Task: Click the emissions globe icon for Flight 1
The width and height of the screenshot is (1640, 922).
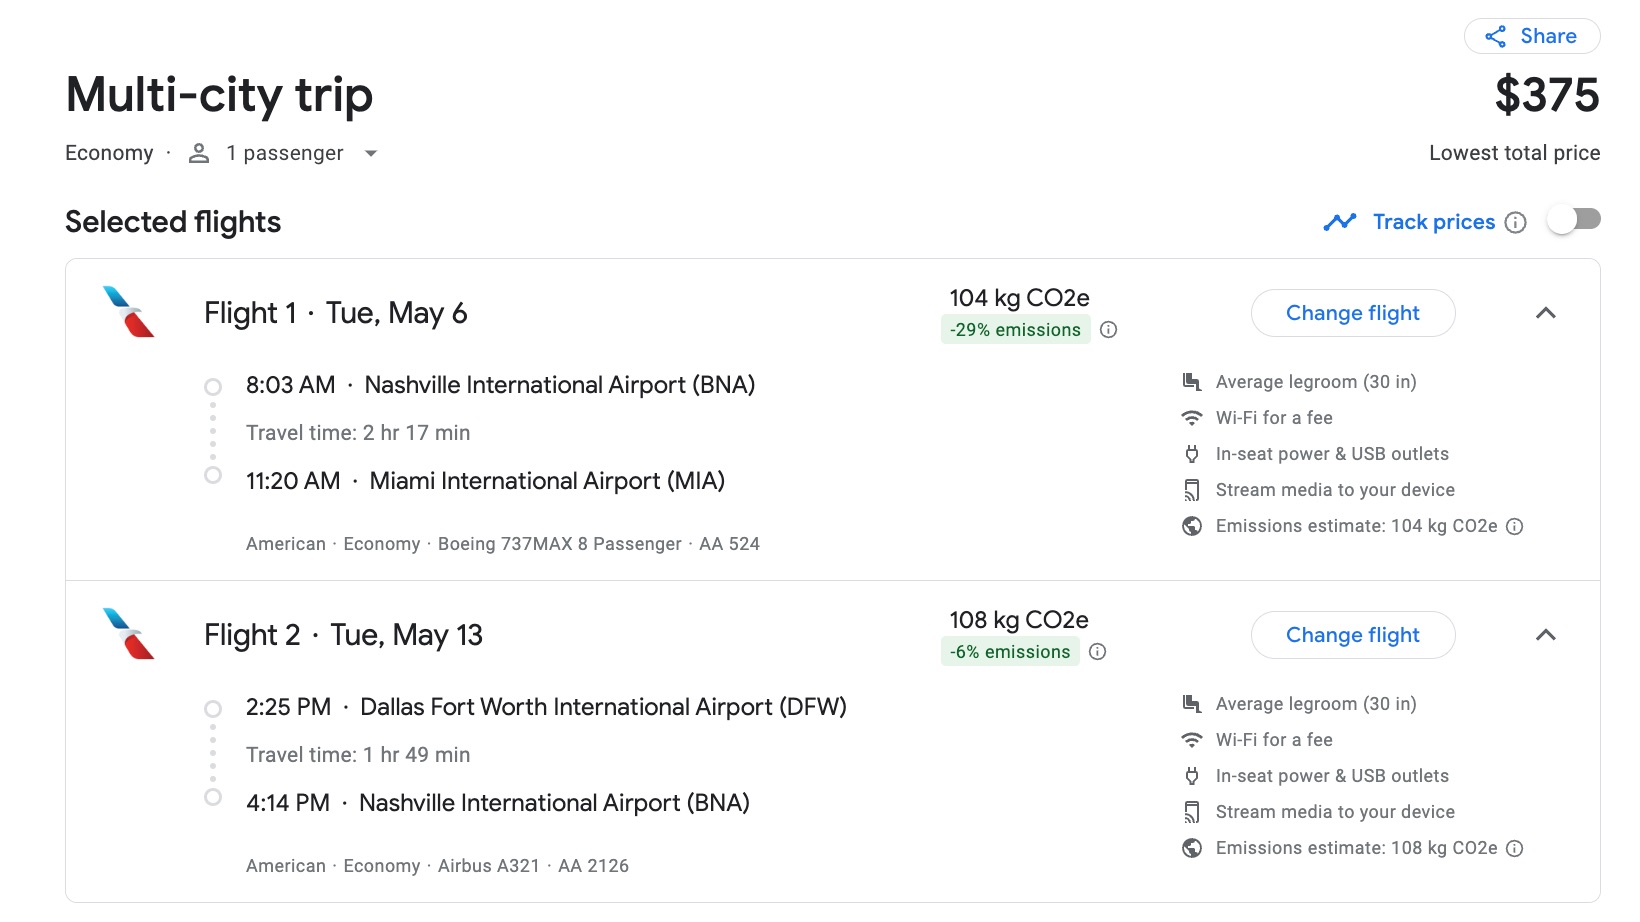Action: pyautogui.click(x=1191, y=525)
